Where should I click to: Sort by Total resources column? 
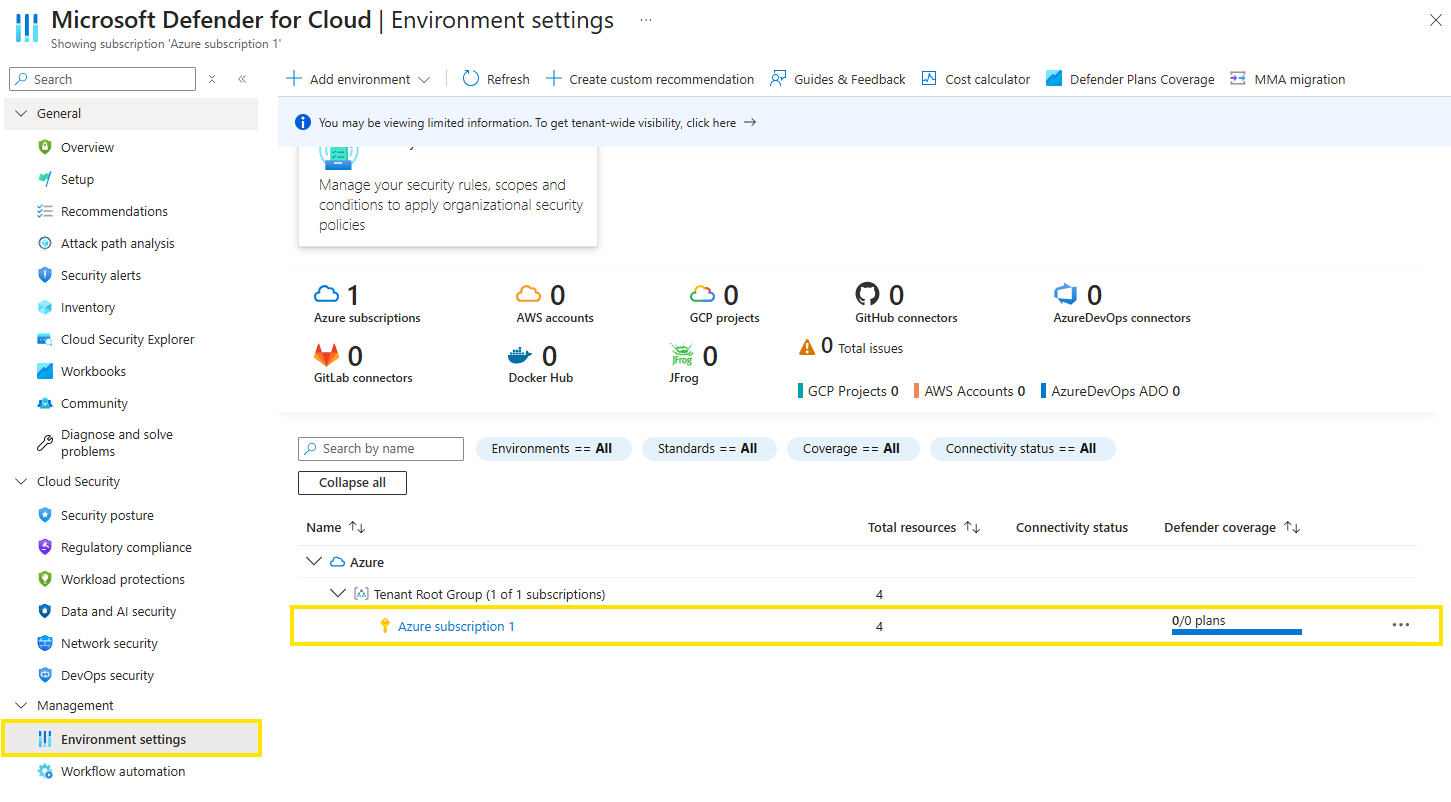coord(924,527)
